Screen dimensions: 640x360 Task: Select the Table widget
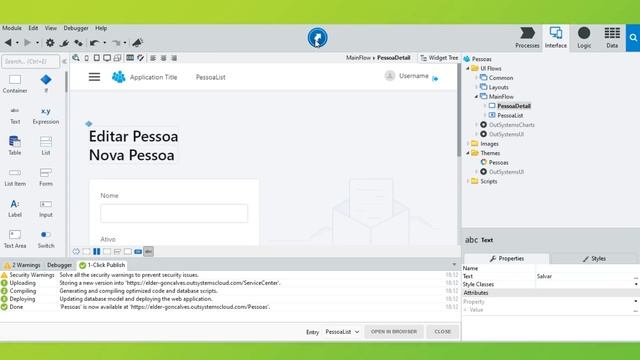tap(15, 146)
